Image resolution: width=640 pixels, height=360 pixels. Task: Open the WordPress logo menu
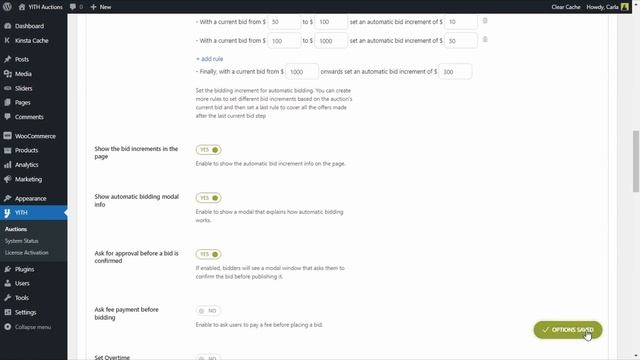[x=7, y=7]
